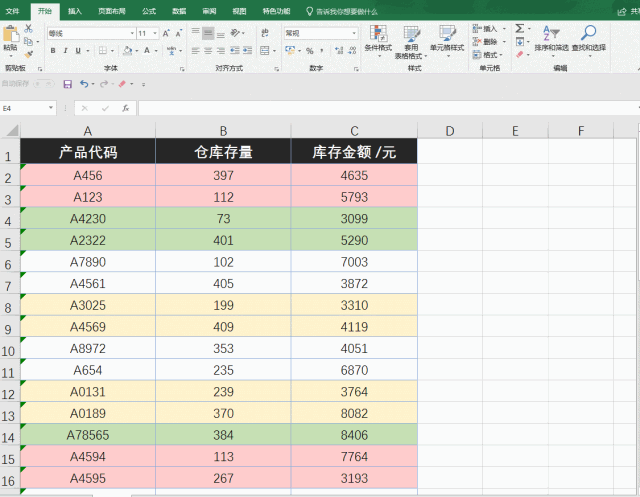Open Cell Styles (单元格样式)
640x497 pixels.
click(447, 41)
